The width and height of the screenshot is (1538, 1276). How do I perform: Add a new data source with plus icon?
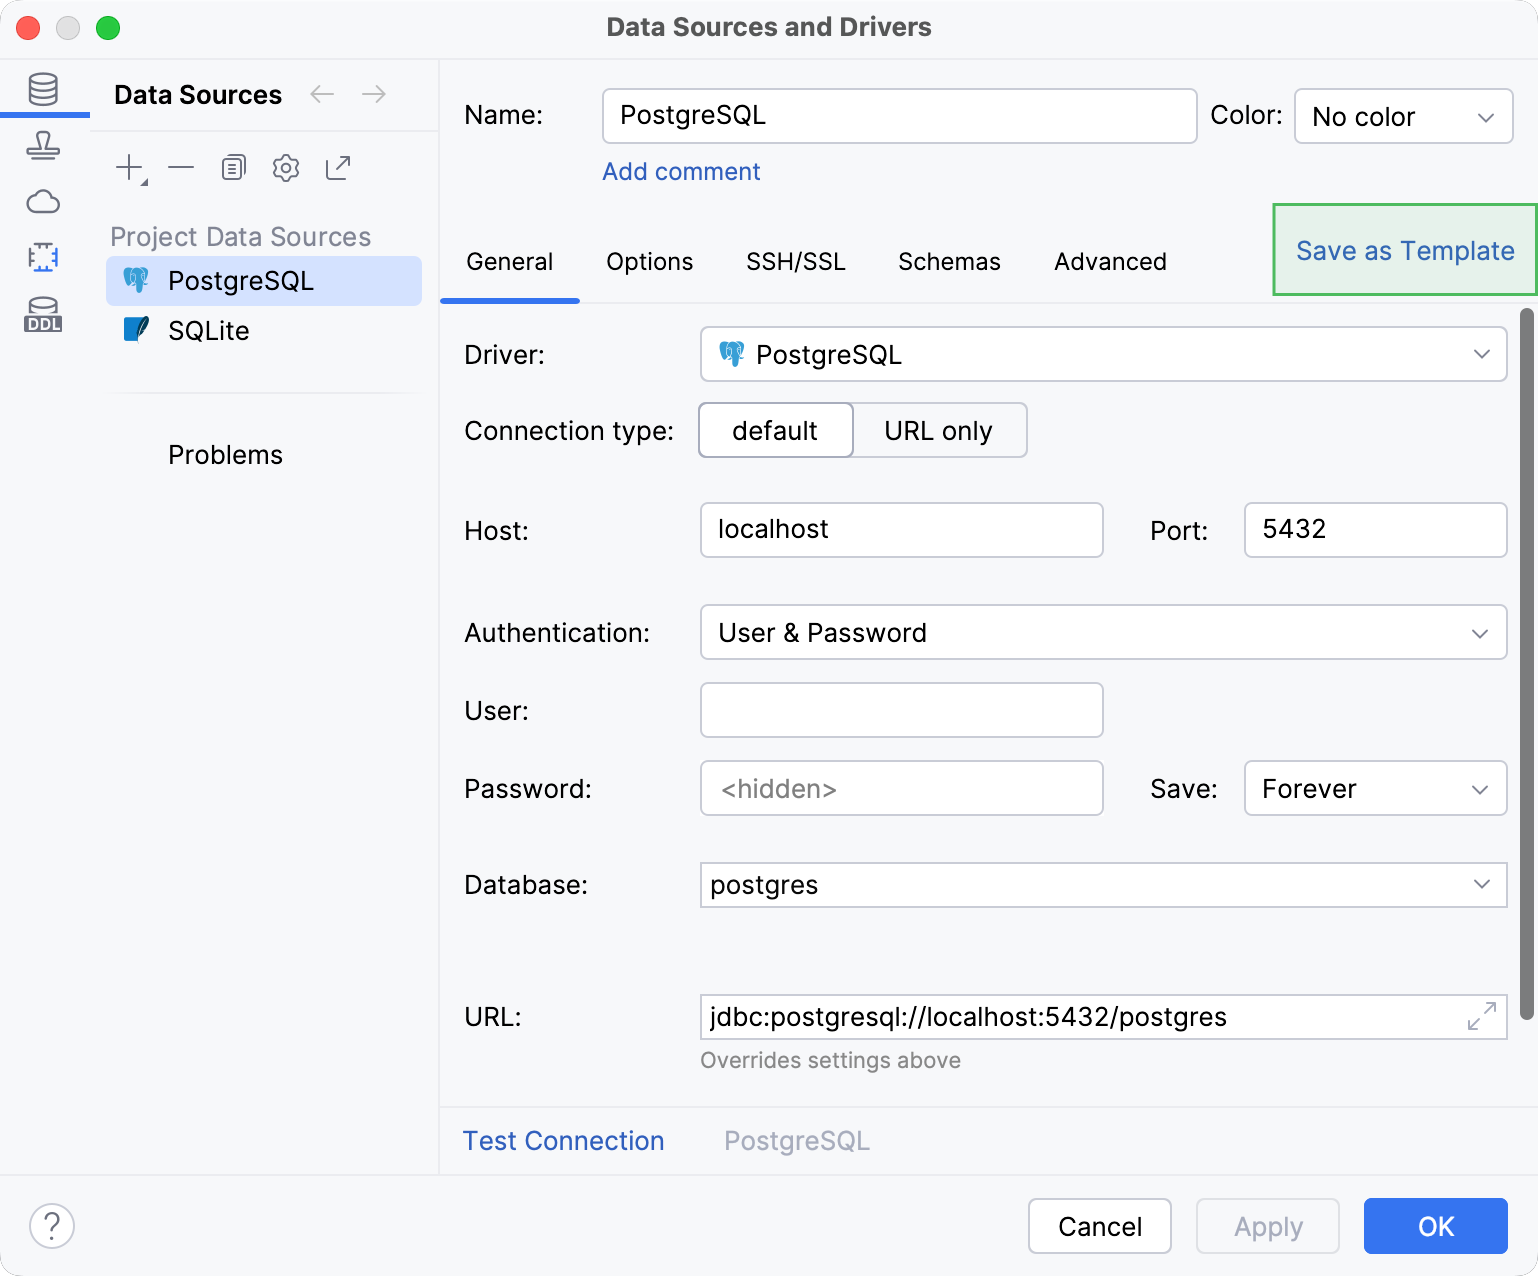pos(129,167)
